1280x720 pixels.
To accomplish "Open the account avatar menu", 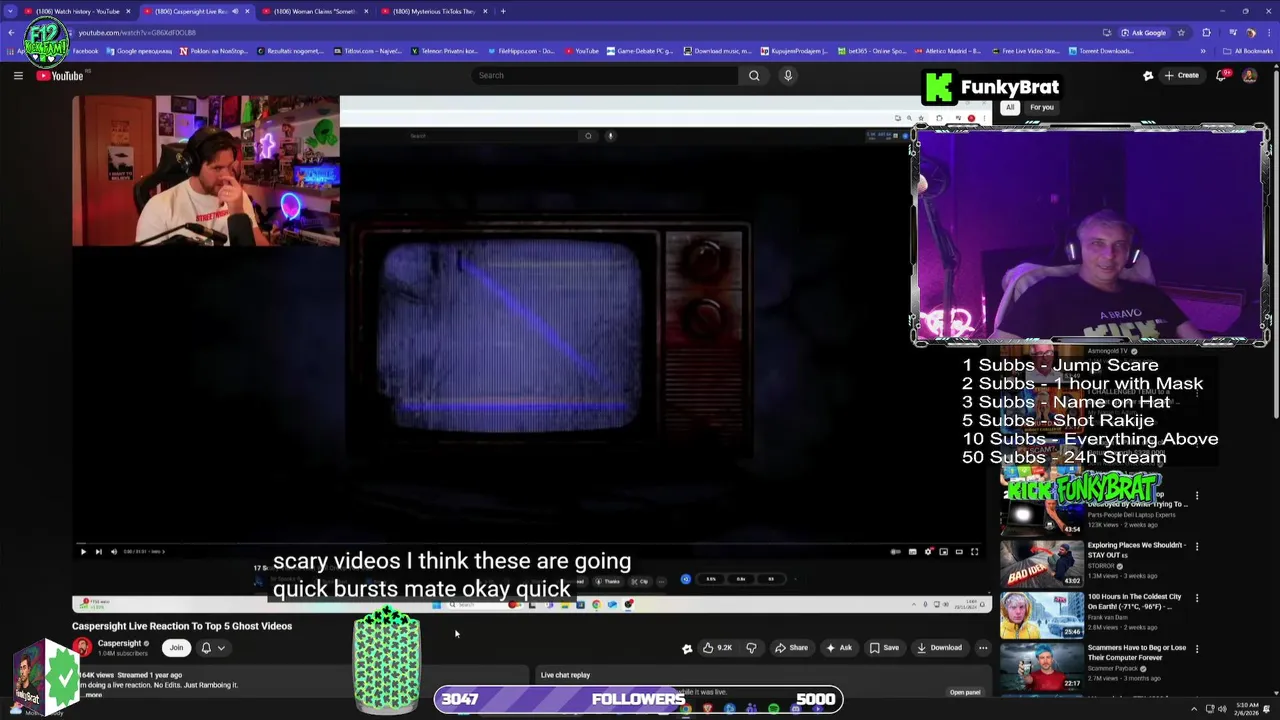I will pyautogui.click(x=1250, y=75).
